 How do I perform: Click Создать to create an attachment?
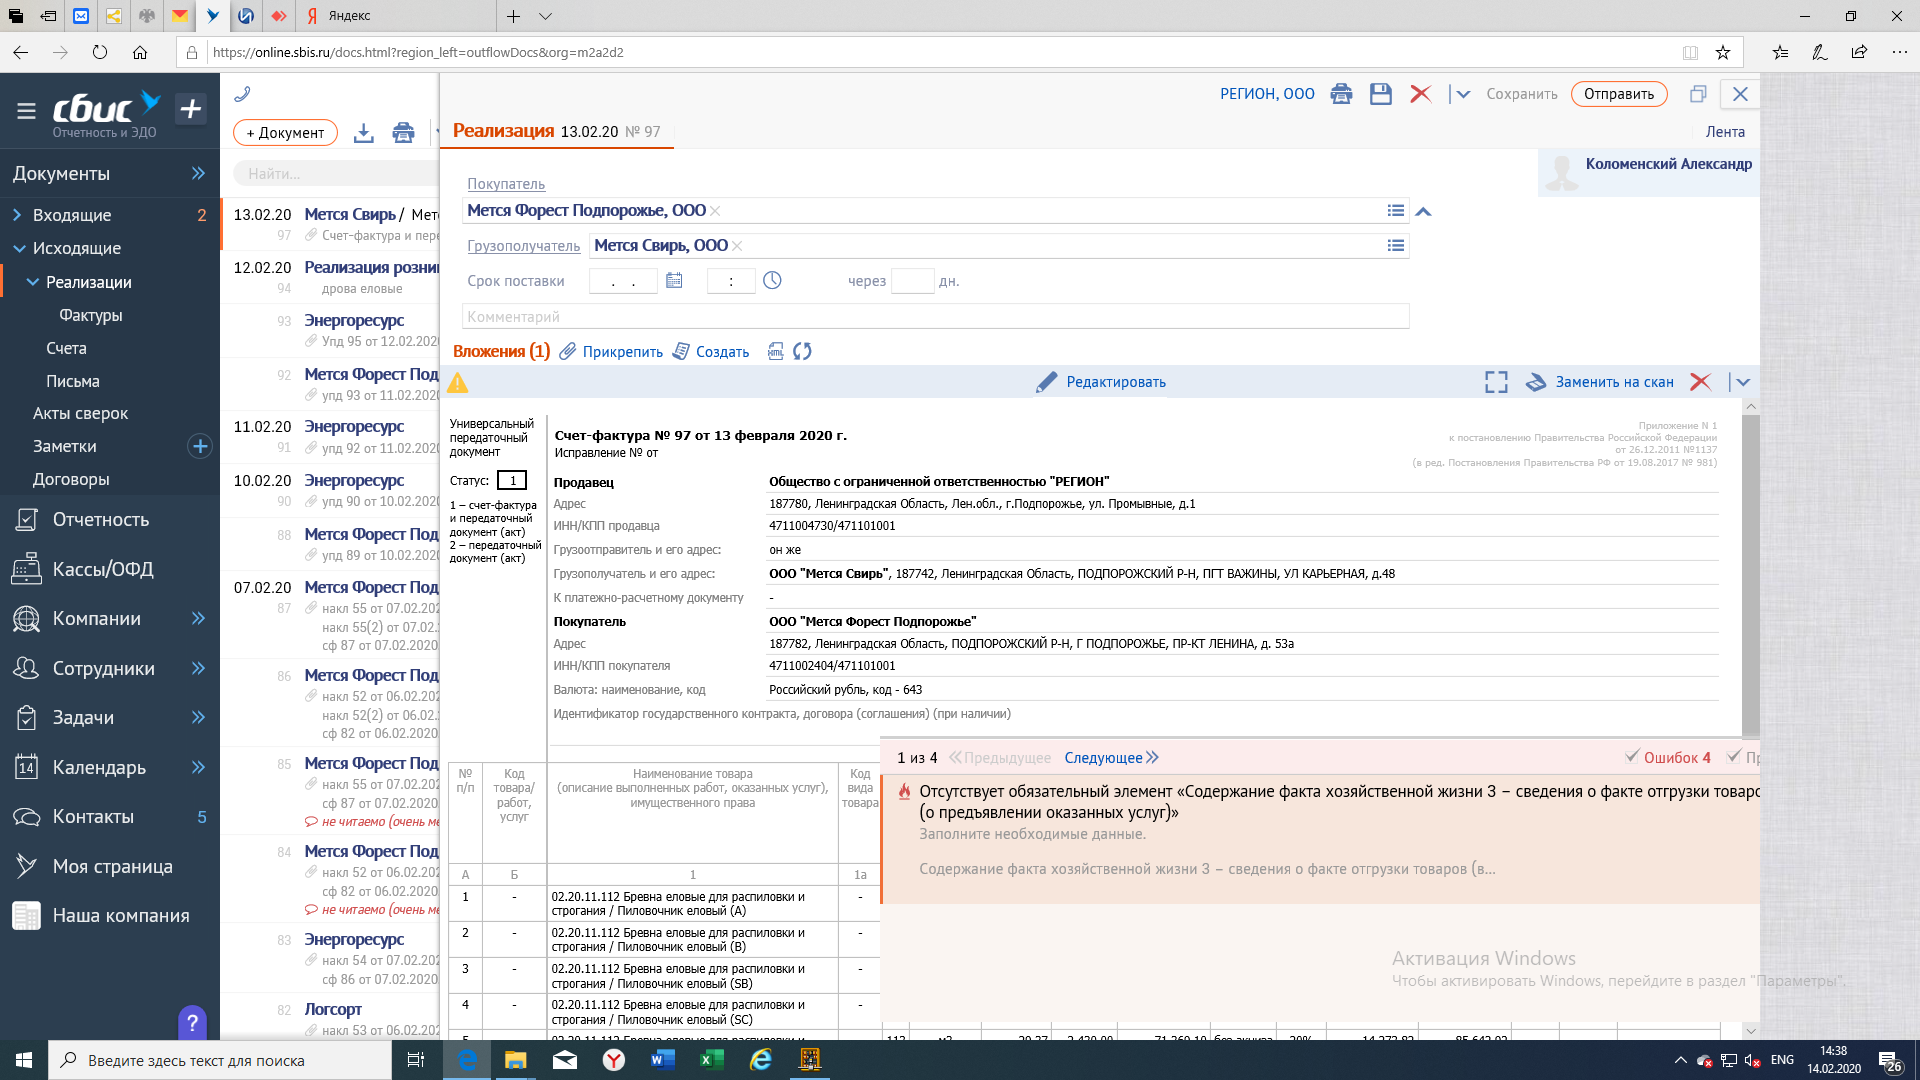pos(711,352)
